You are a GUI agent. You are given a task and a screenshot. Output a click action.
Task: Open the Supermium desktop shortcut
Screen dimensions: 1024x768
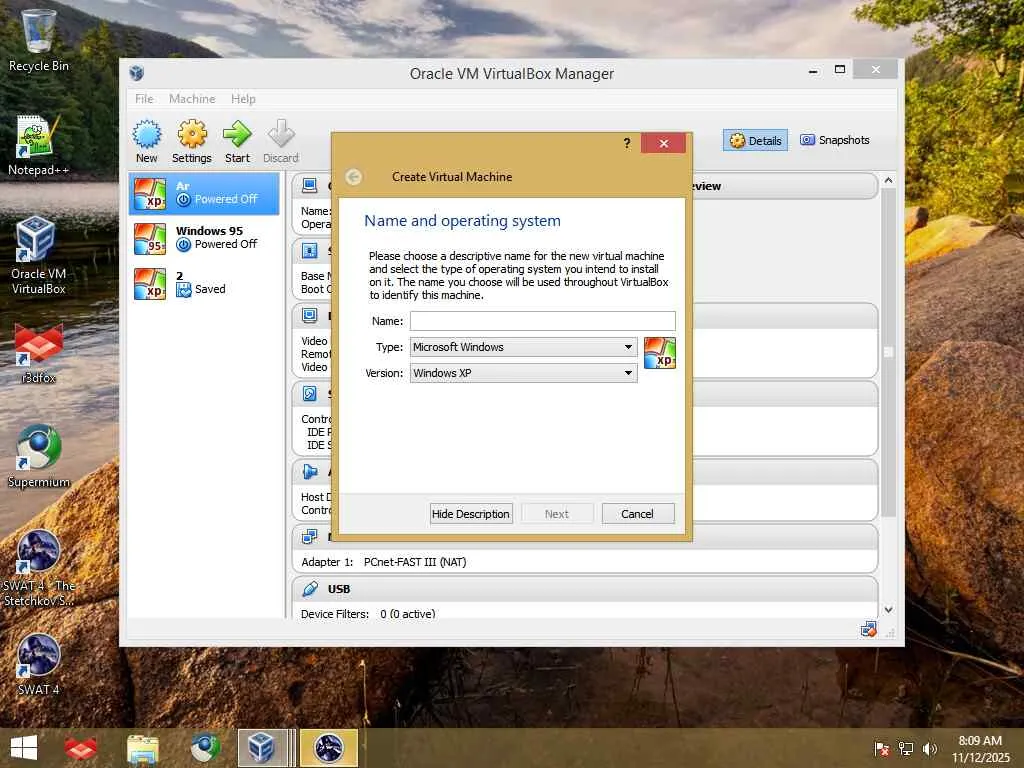pos(39,457)
